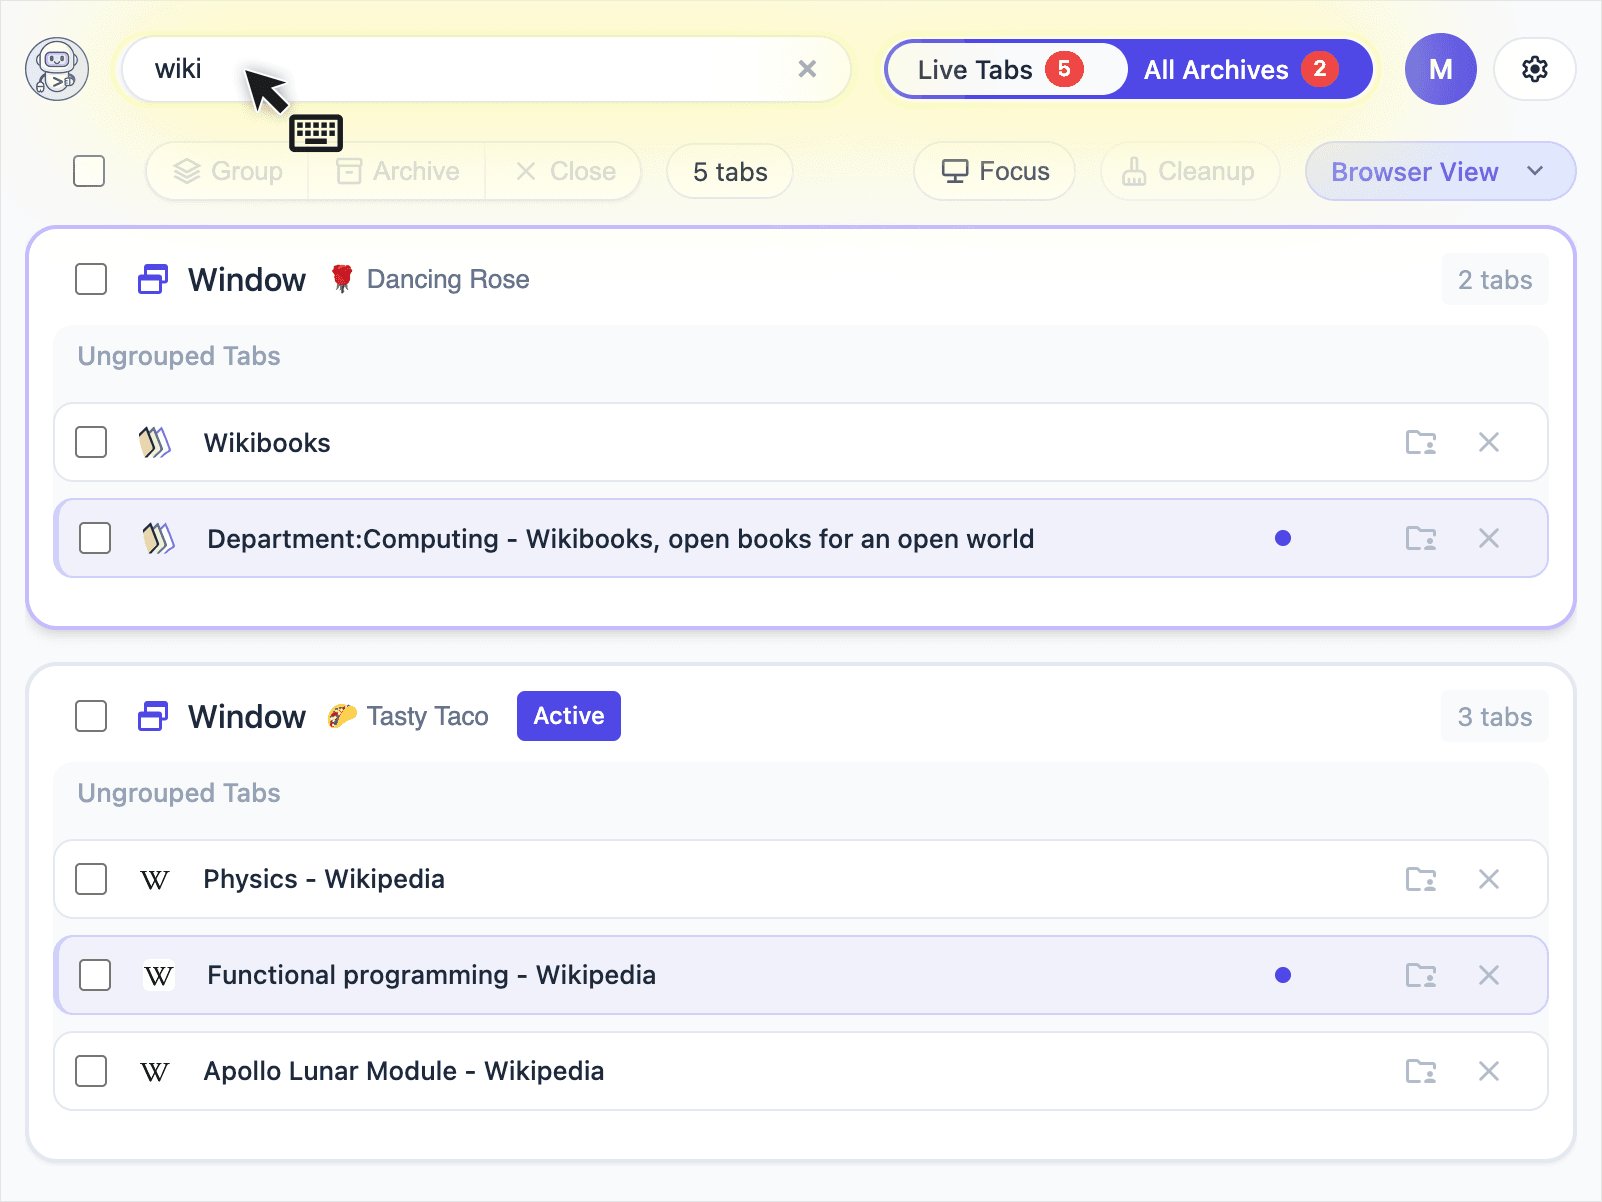The image size is (1602, 1202).
Task: Click the rose emoji icon
Action: point(342,279)
